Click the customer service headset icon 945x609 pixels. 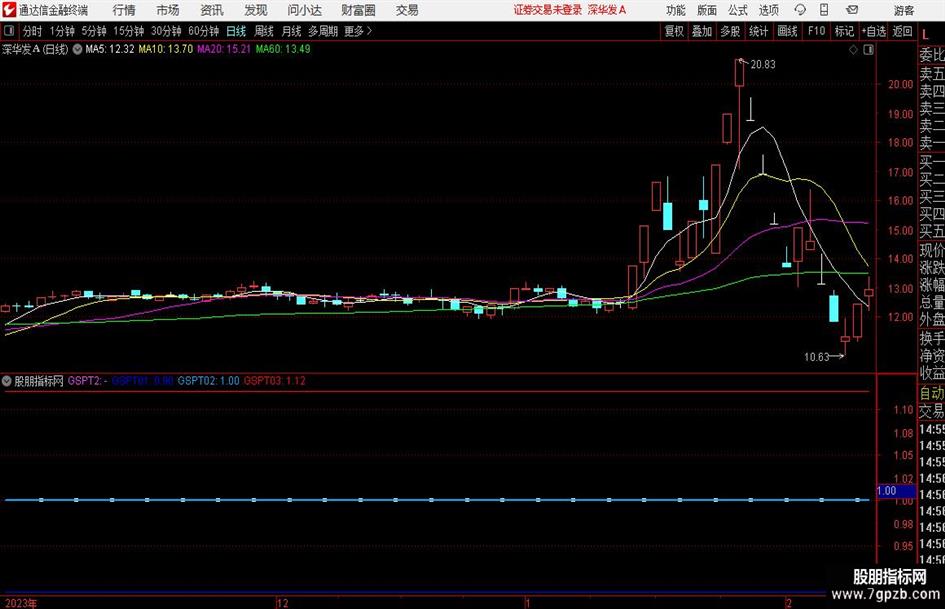tap(800, 10)
